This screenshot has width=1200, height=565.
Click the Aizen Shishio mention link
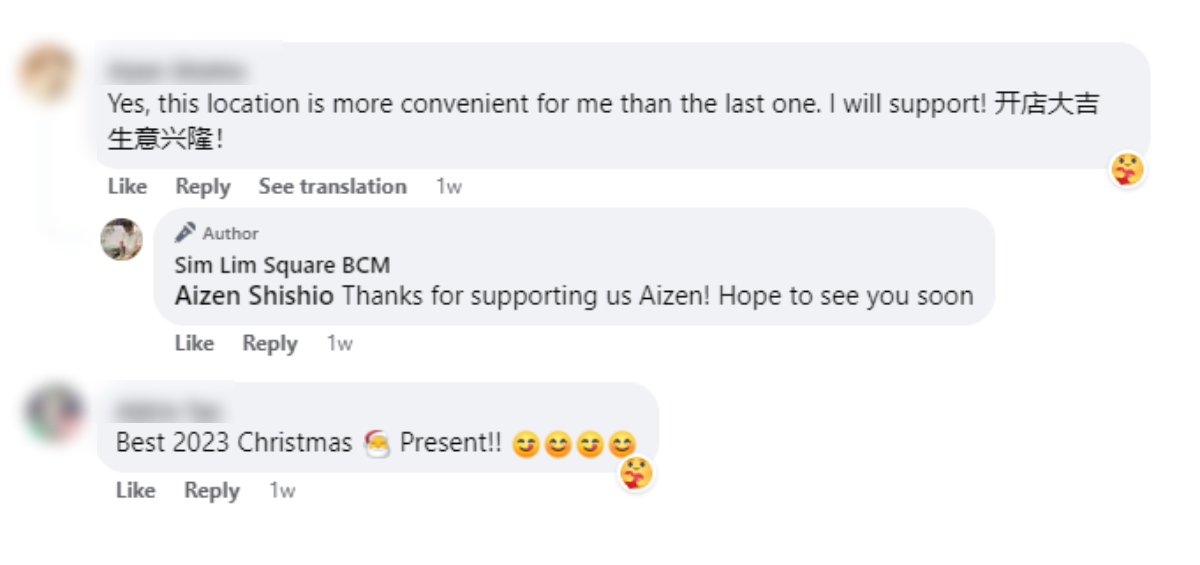[x=254, y=296]
